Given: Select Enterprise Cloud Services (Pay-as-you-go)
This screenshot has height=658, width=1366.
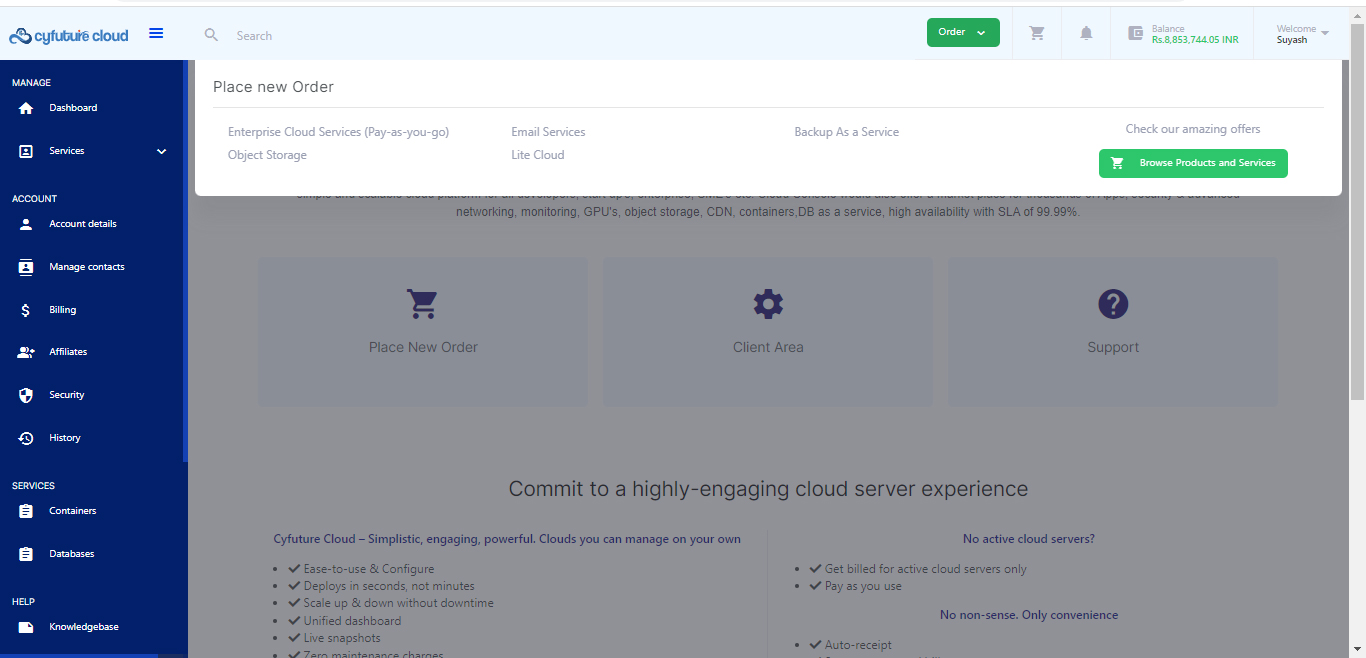Looking at the screenshot, I should pyautogui.click(x=338, y=132).
